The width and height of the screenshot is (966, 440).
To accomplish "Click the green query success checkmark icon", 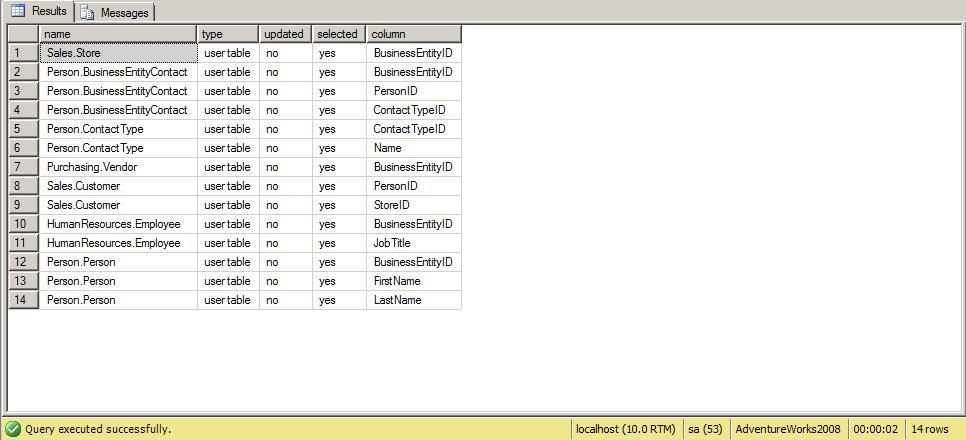I will [x=13, y=429].
